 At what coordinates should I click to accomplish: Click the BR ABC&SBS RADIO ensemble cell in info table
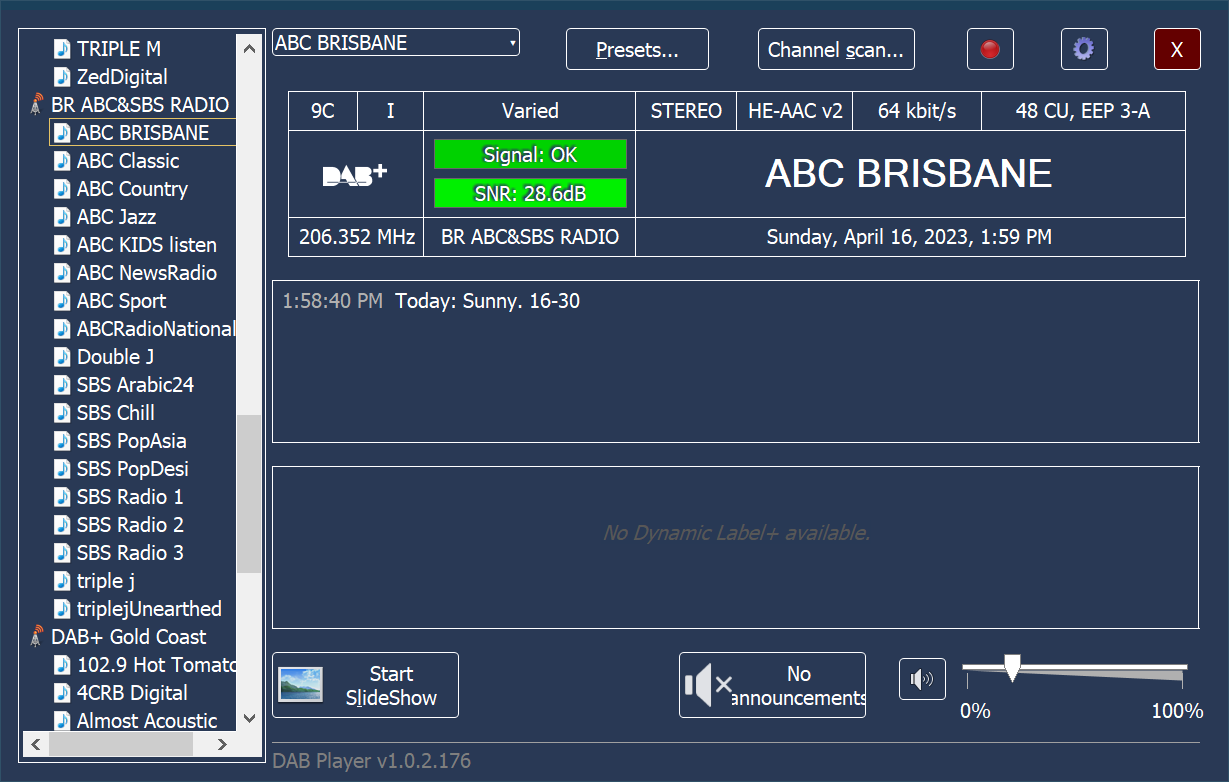point(530,237)
